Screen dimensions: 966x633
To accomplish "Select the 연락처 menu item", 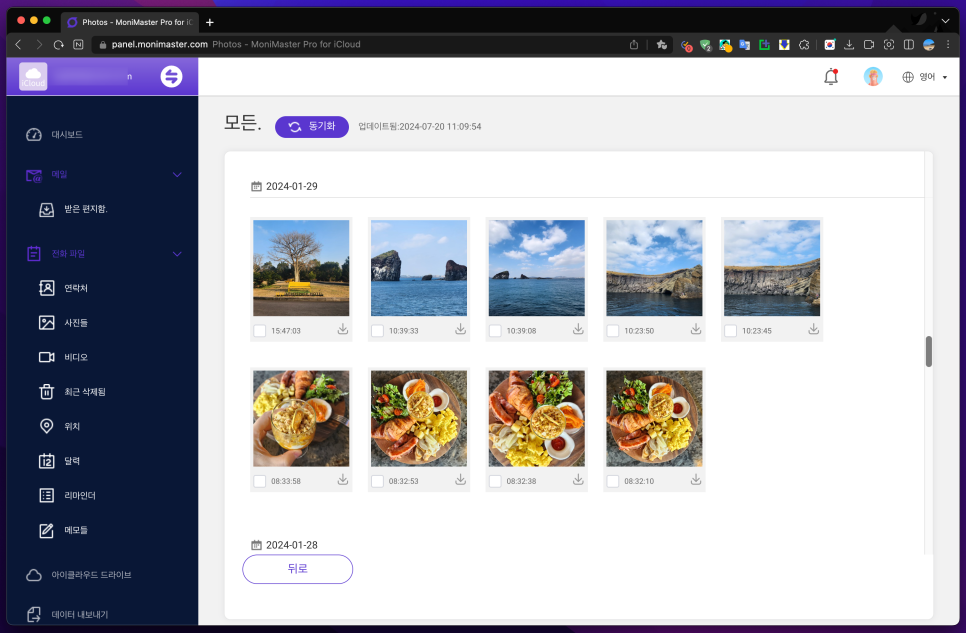I will [76, 288].
